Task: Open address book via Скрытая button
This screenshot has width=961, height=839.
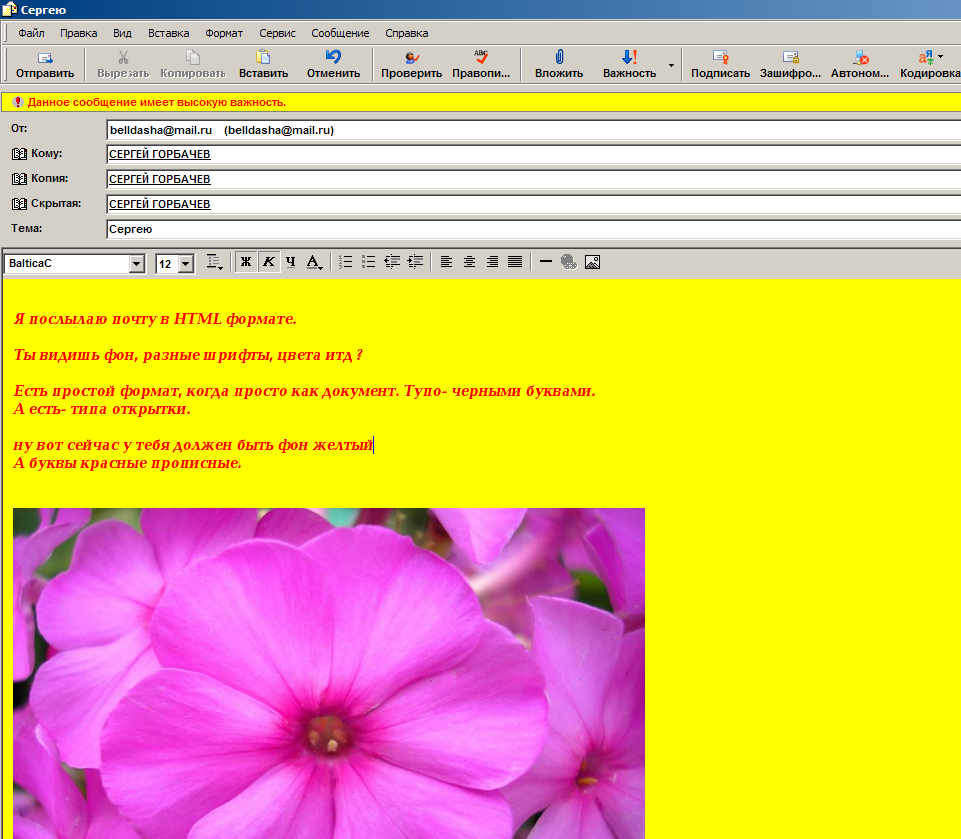Action: point(47,203)
